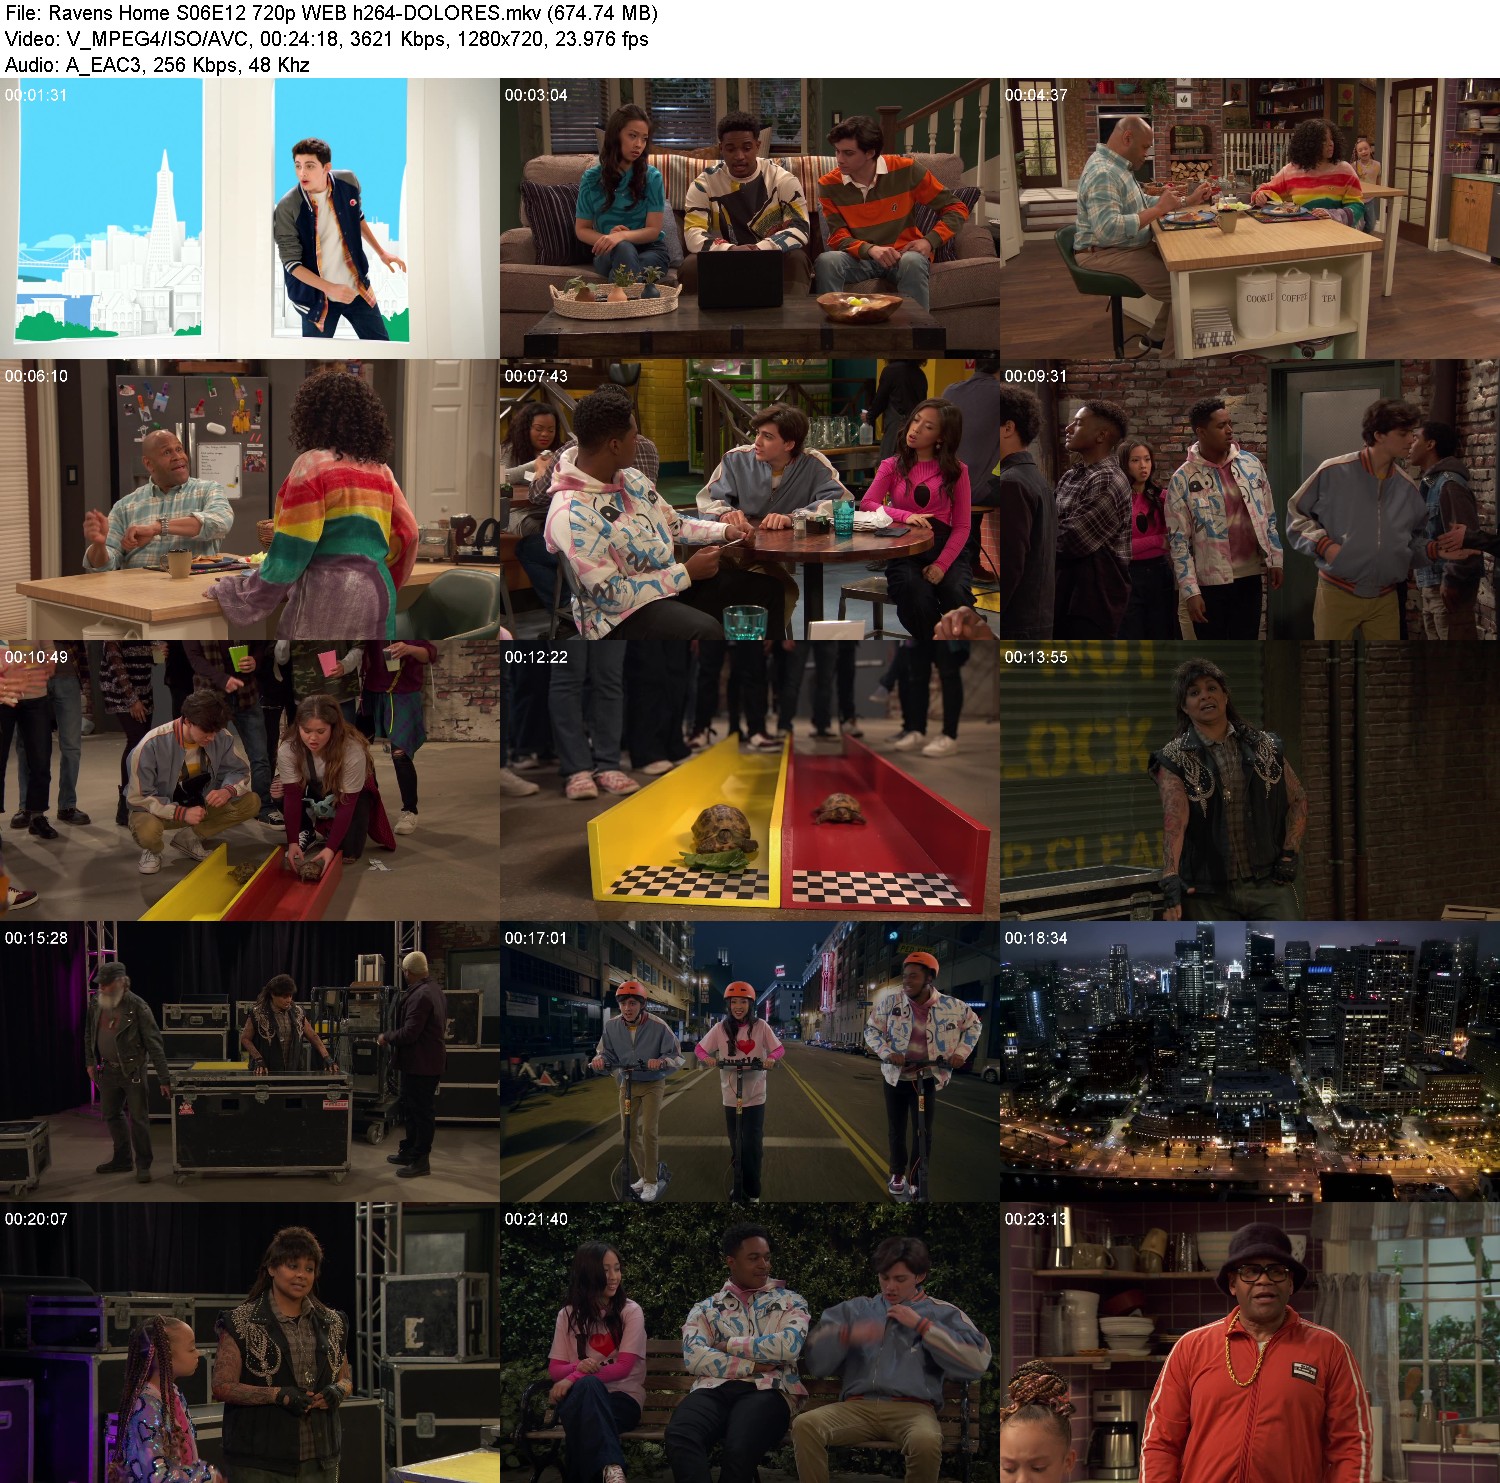This screenshot has height=1483, width=1500.
Task: Click the park bench thumbnail at 00:21:40
Action: [750, 1343]
